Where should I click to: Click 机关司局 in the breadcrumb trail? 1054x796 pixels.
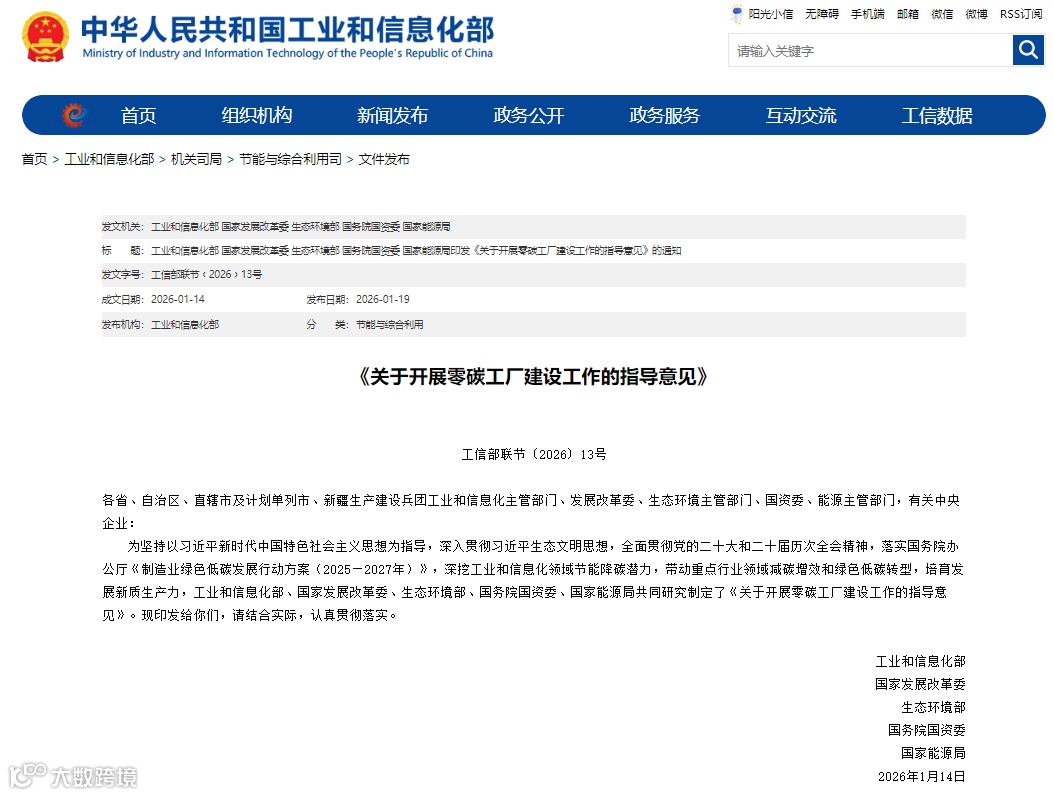point(195,158)
